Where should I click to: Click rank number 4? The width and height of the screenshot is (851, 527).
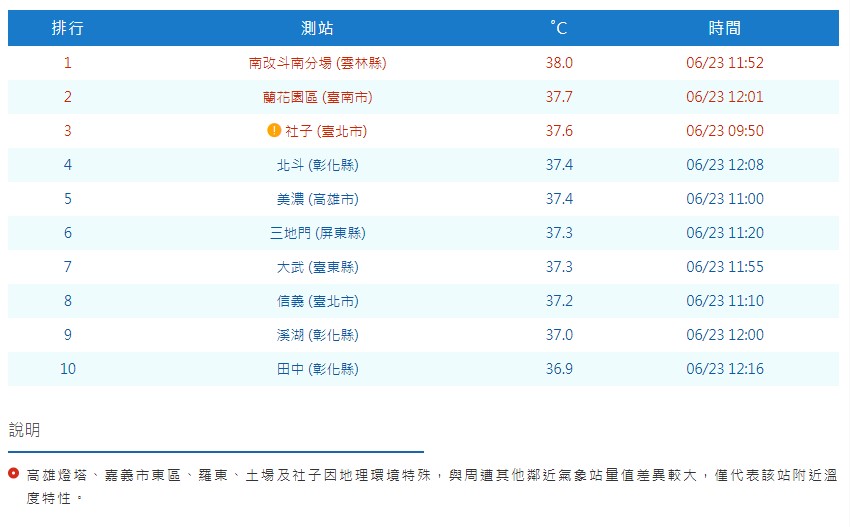[67, 164]
